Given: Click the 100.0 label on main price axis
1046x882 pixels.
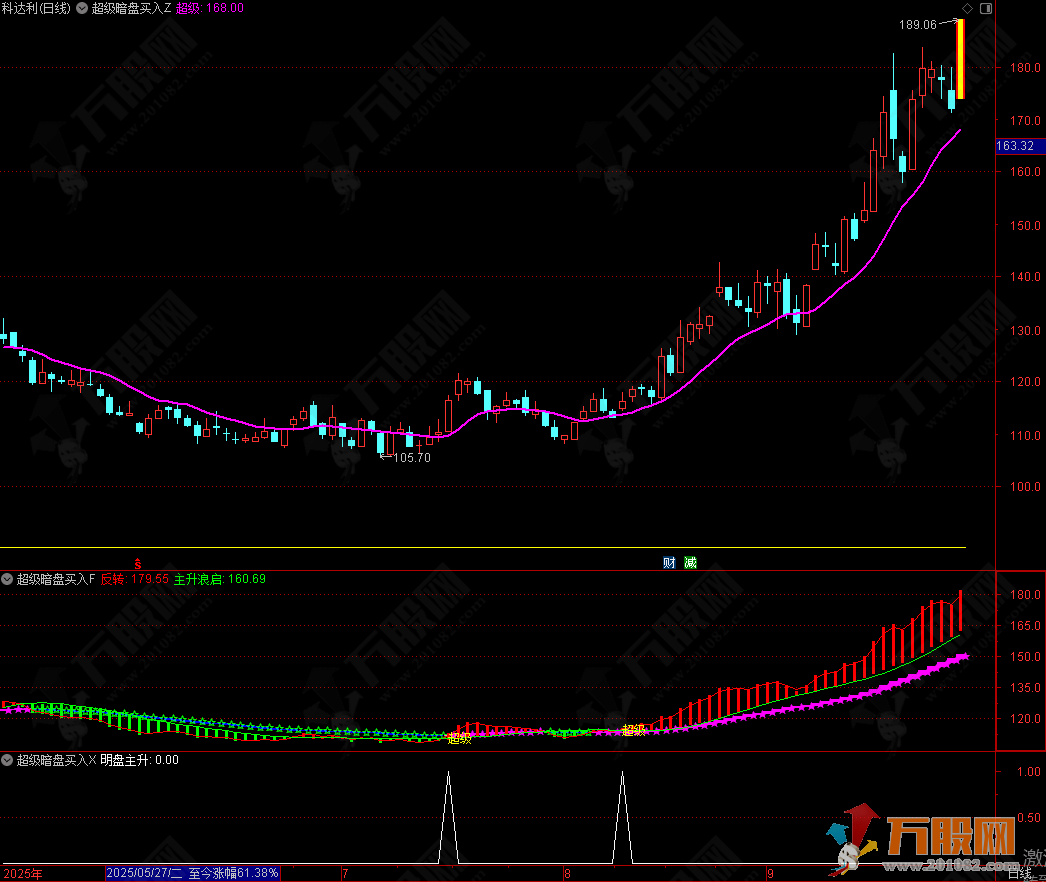Looking at the screenshot, I should coord(1025,486).
